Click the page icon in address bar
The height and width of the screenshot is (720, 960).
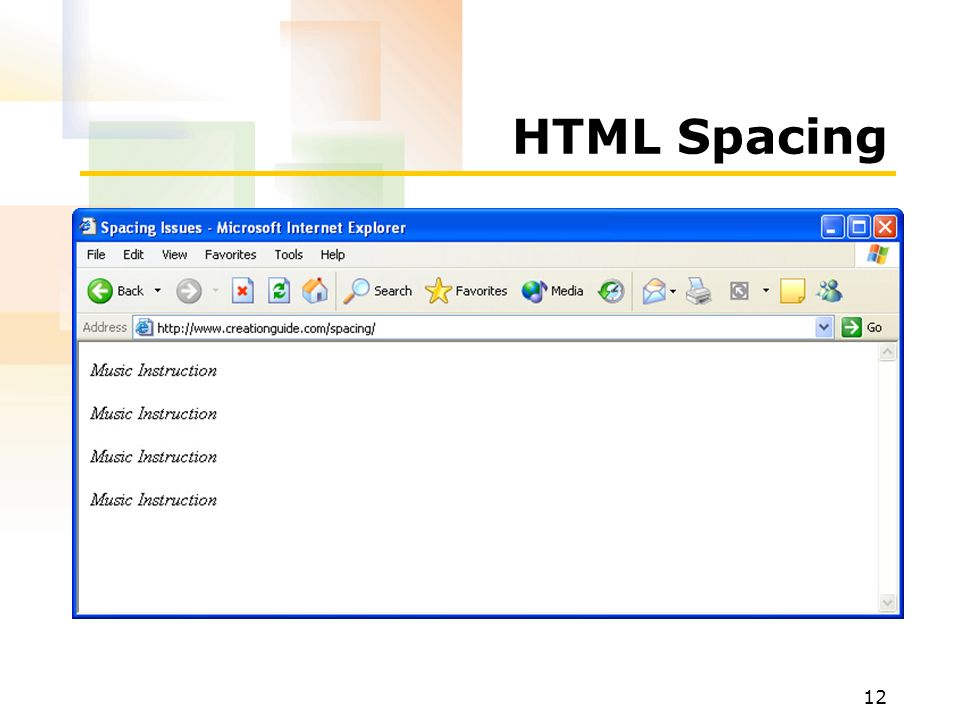pyautogui.click(x=144, y=328)
